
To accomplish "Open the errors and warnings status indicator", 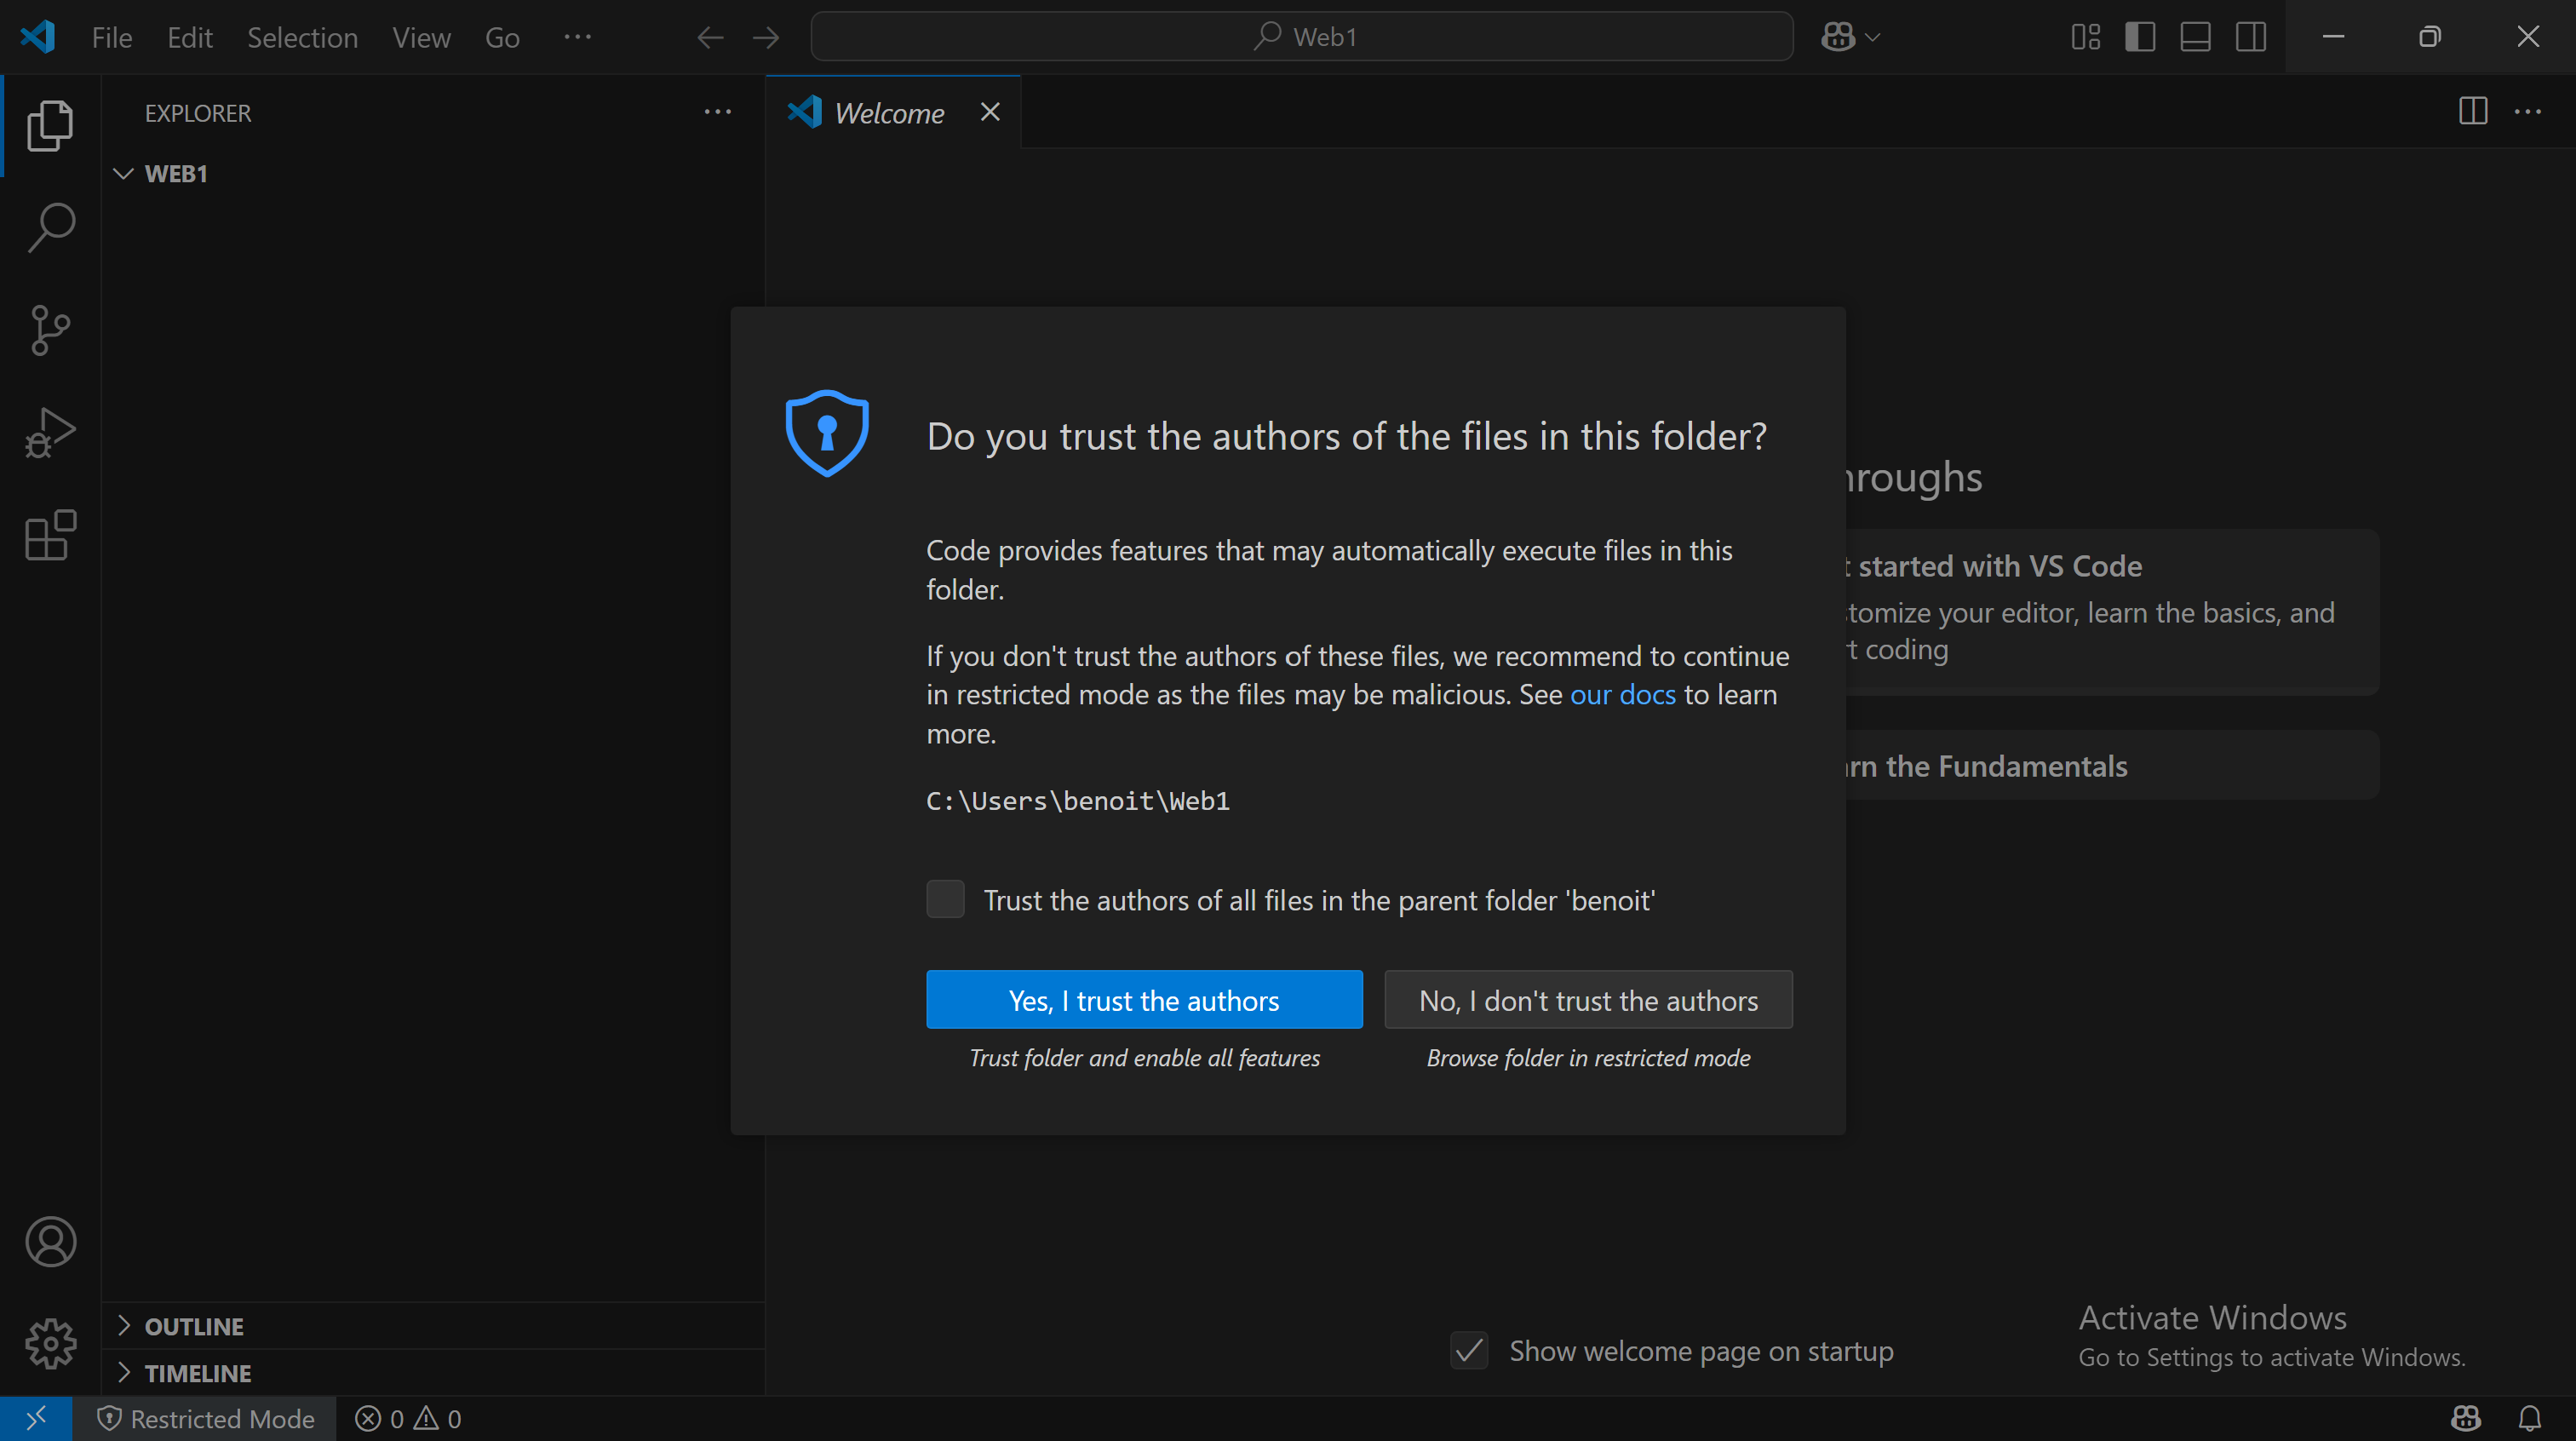I will tap(408, 1418).
